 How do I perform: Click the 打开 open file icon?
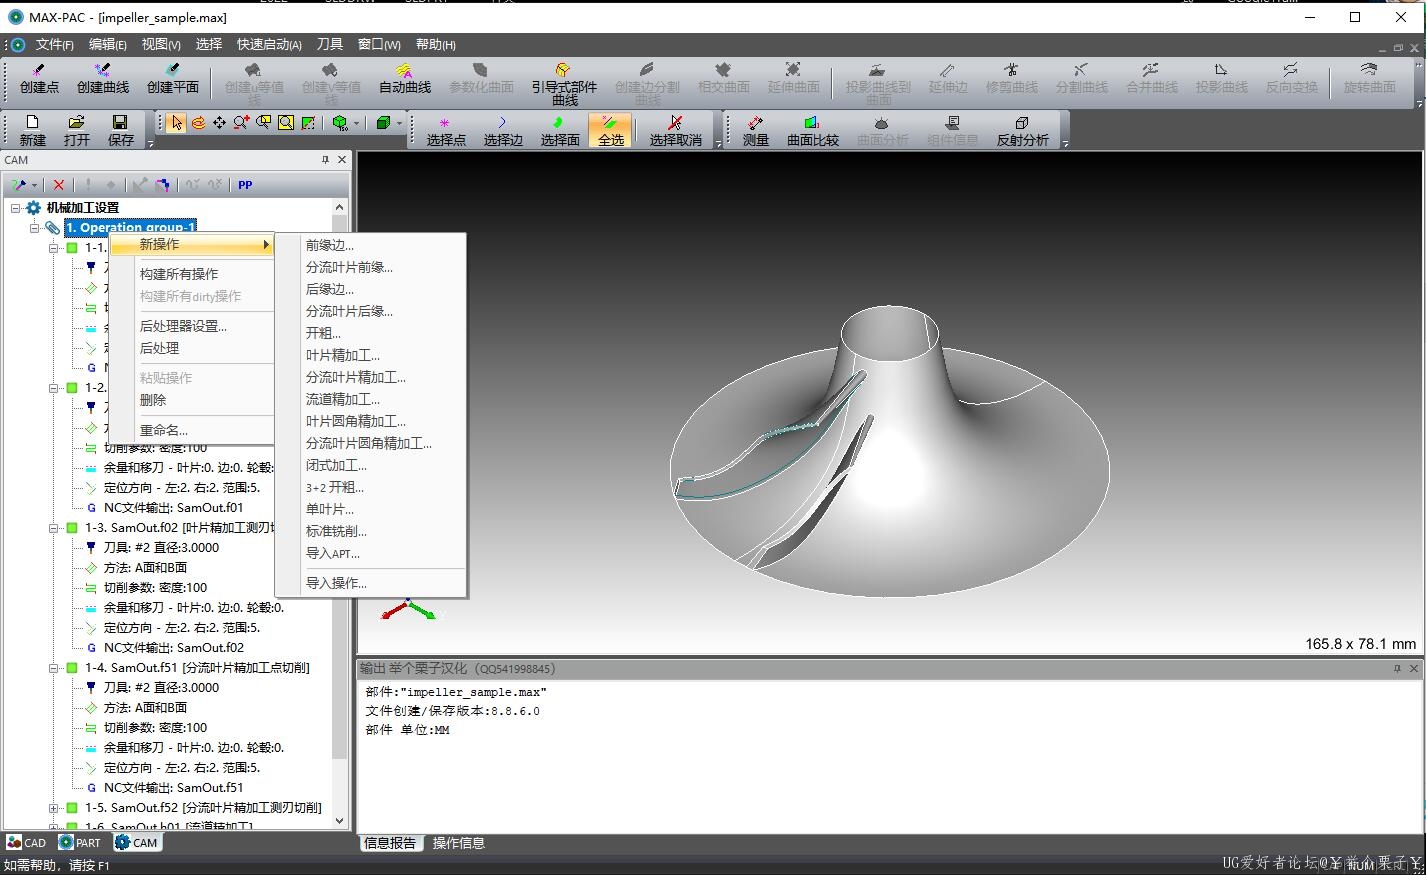coord(76,131)
